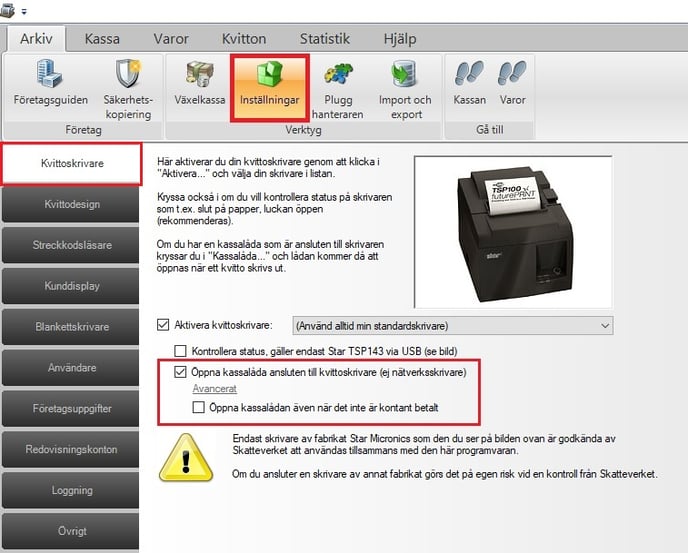The height and width of the screenshot is (553, 688).
Task: Click the yellow warning triangle icon
Action: (186, 458)
